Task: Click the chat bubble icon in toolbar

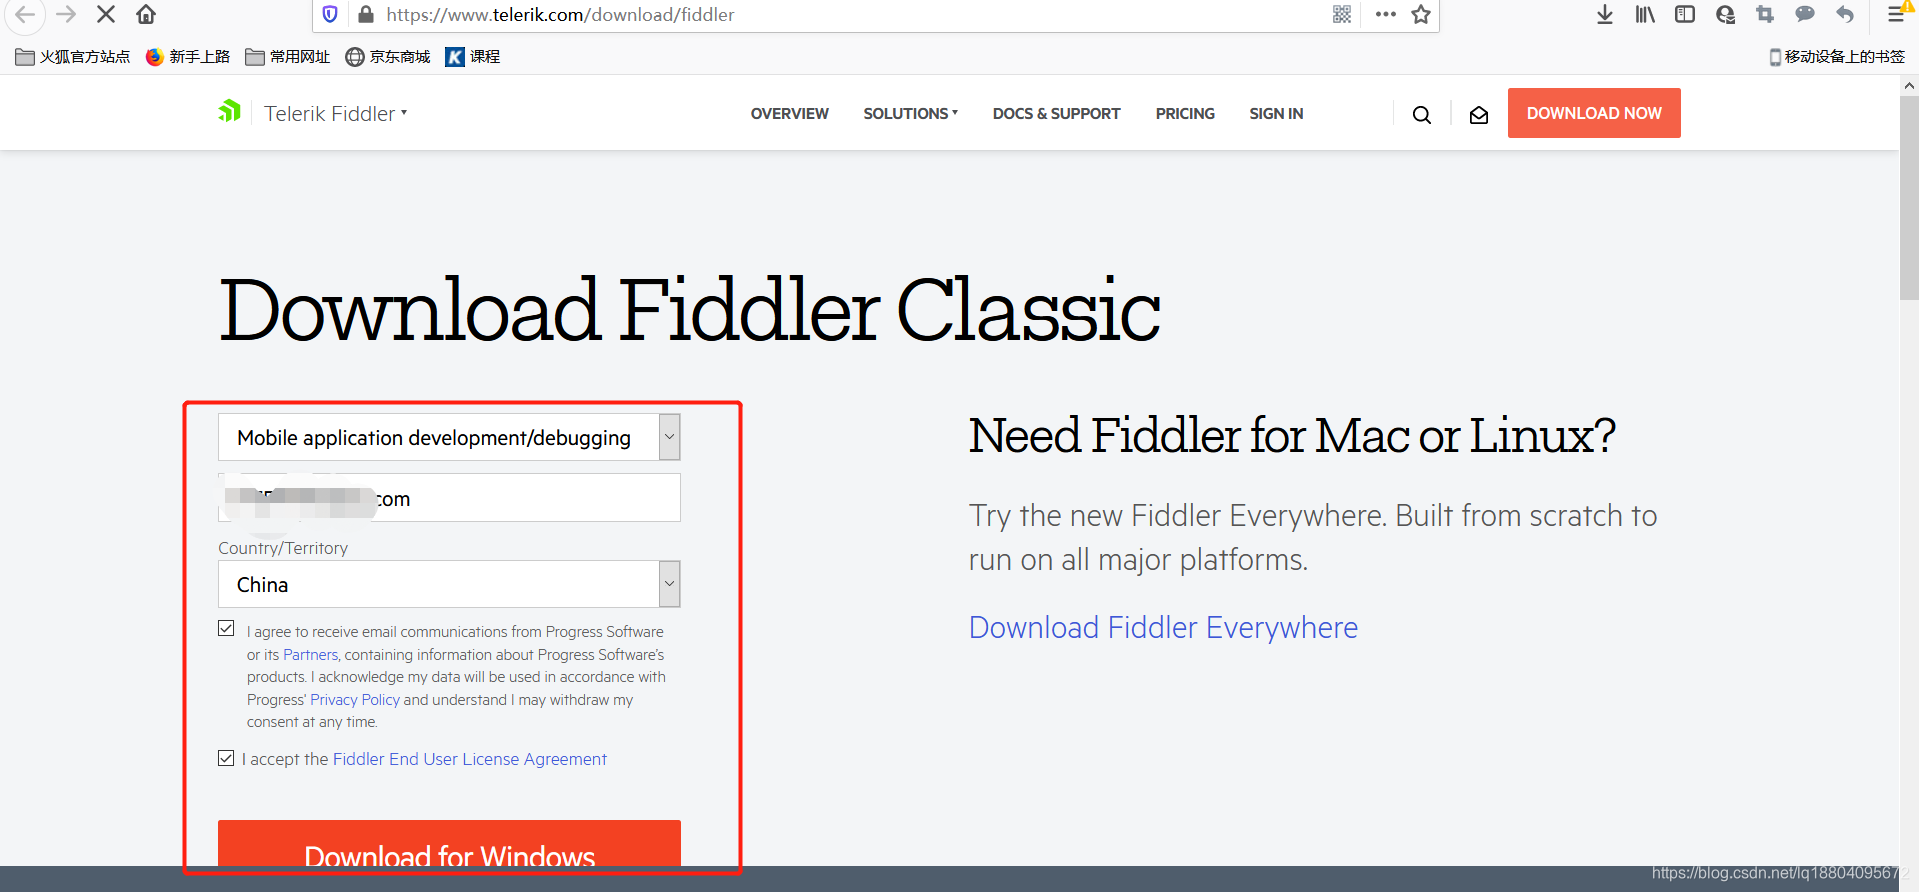Action: point(1805,14)
